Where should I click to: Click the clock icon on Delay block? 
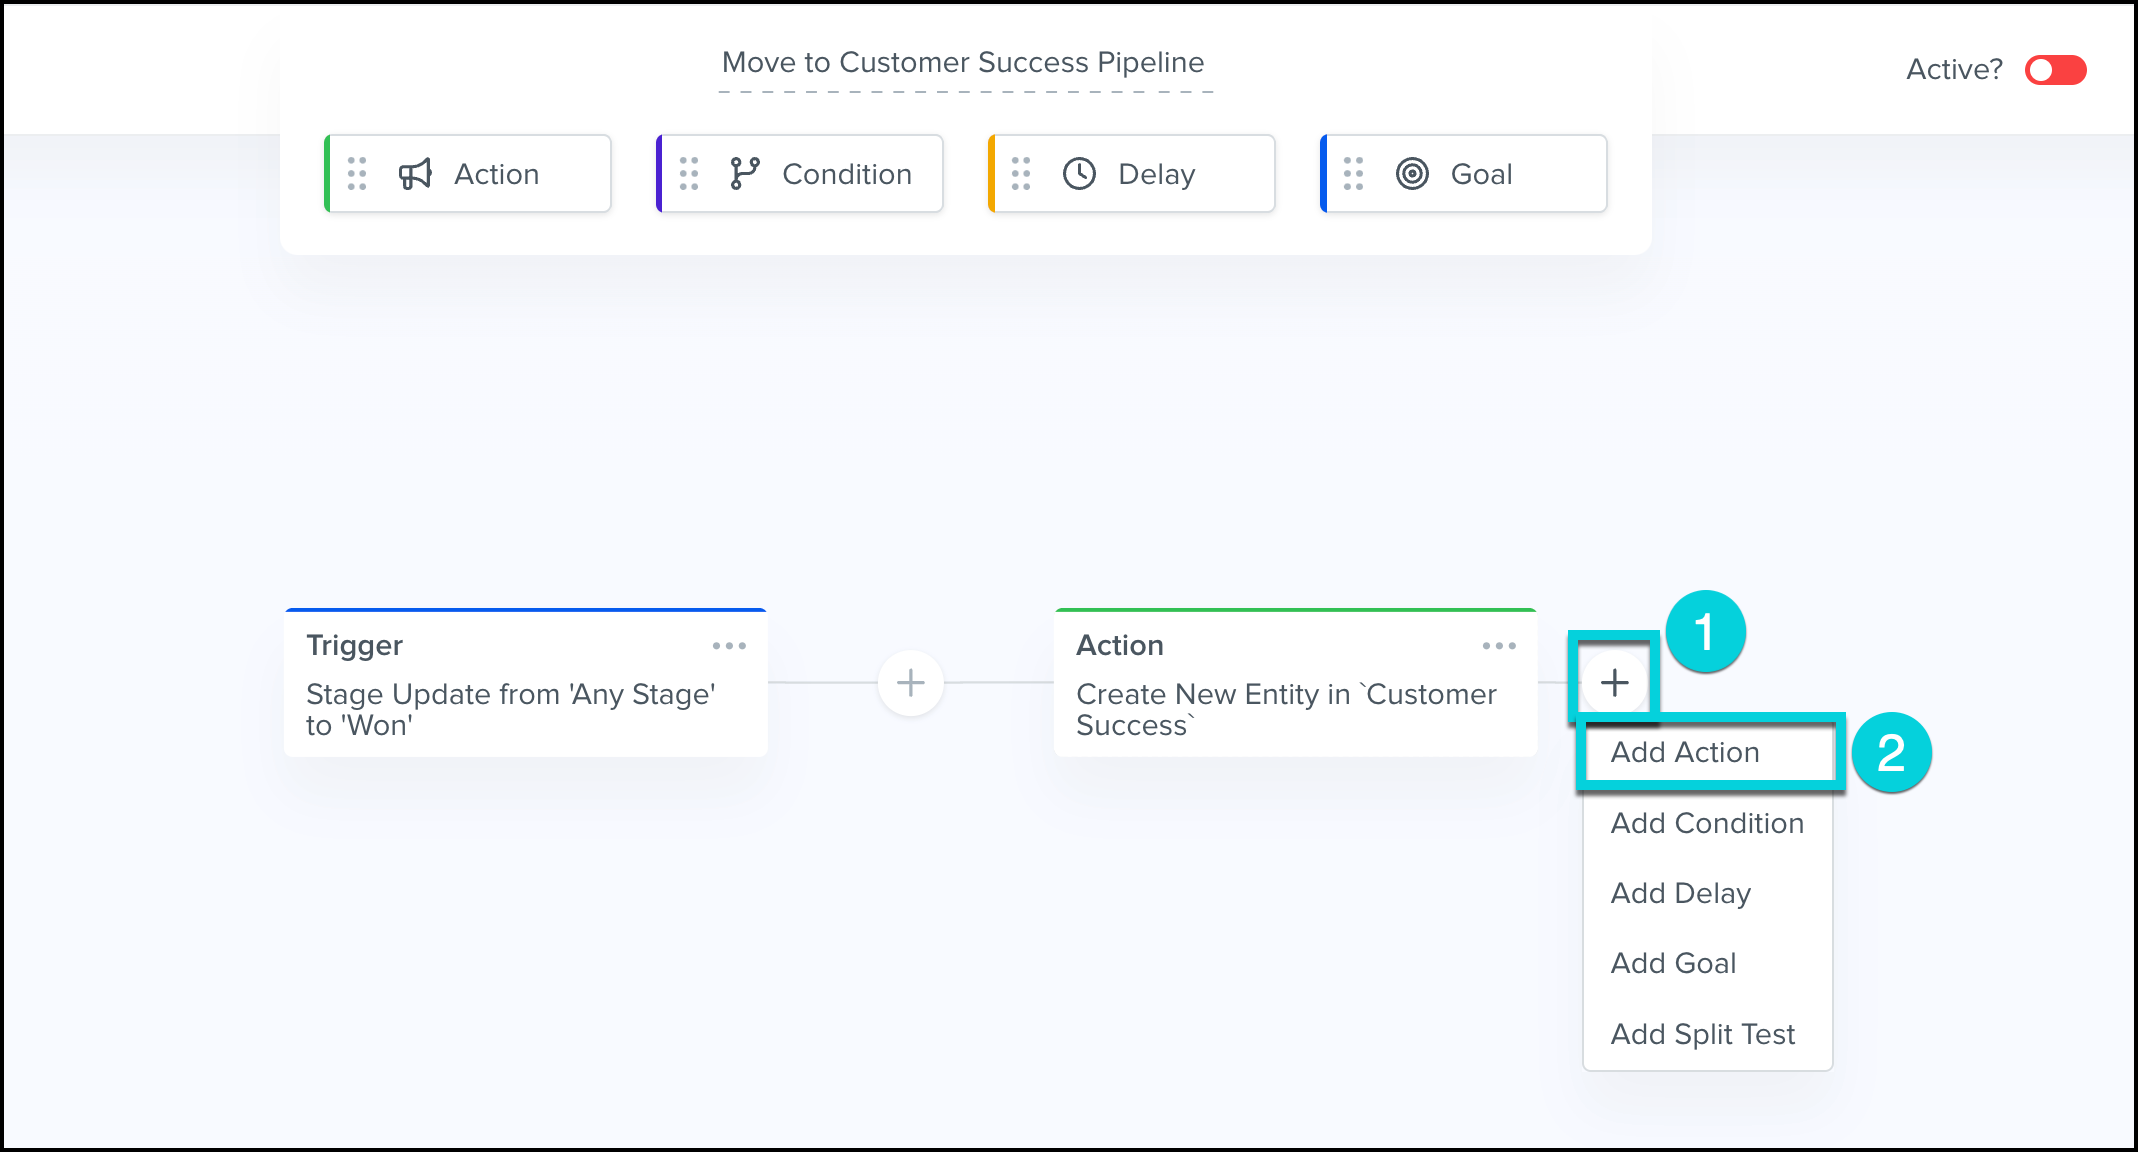pyautogui.click(x=1079, y=174)
